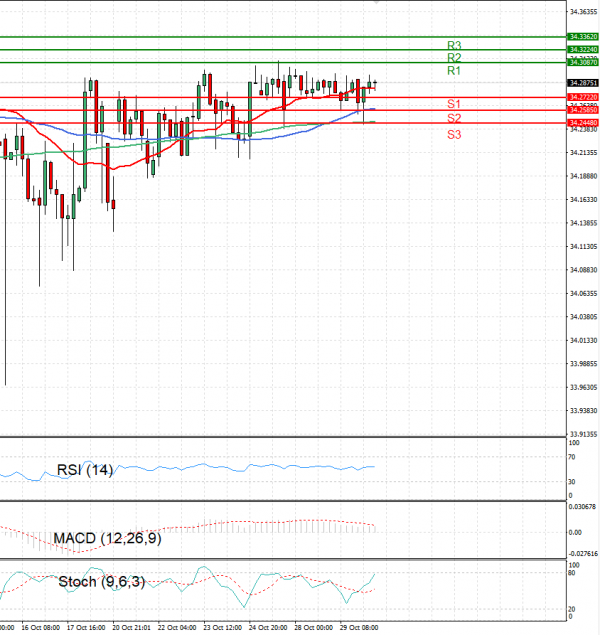Click the RSI scale value 70
Image resolution: width=600 pixels, height=635 pixels.
click(x=572, y=457)
